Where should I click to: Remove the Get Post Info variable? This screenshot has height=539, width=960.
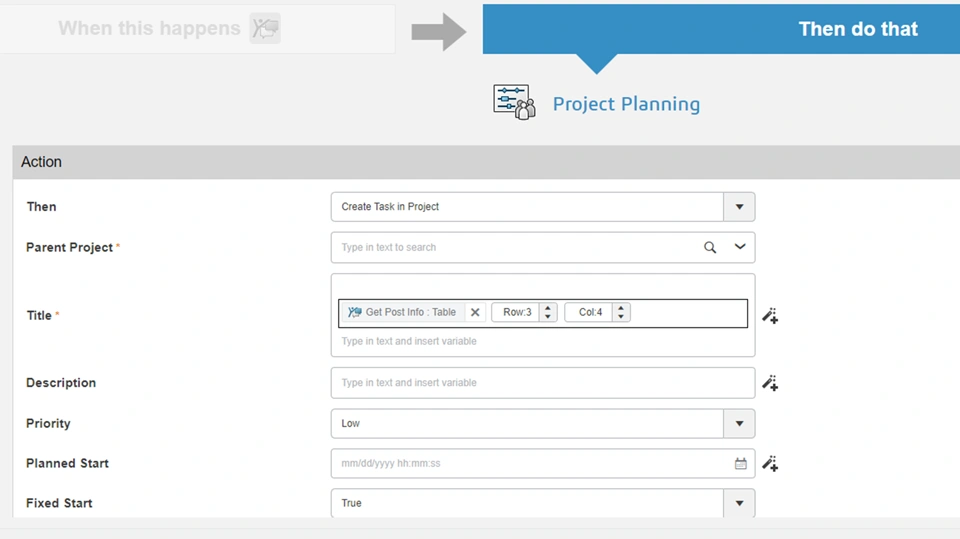(475, 312)
